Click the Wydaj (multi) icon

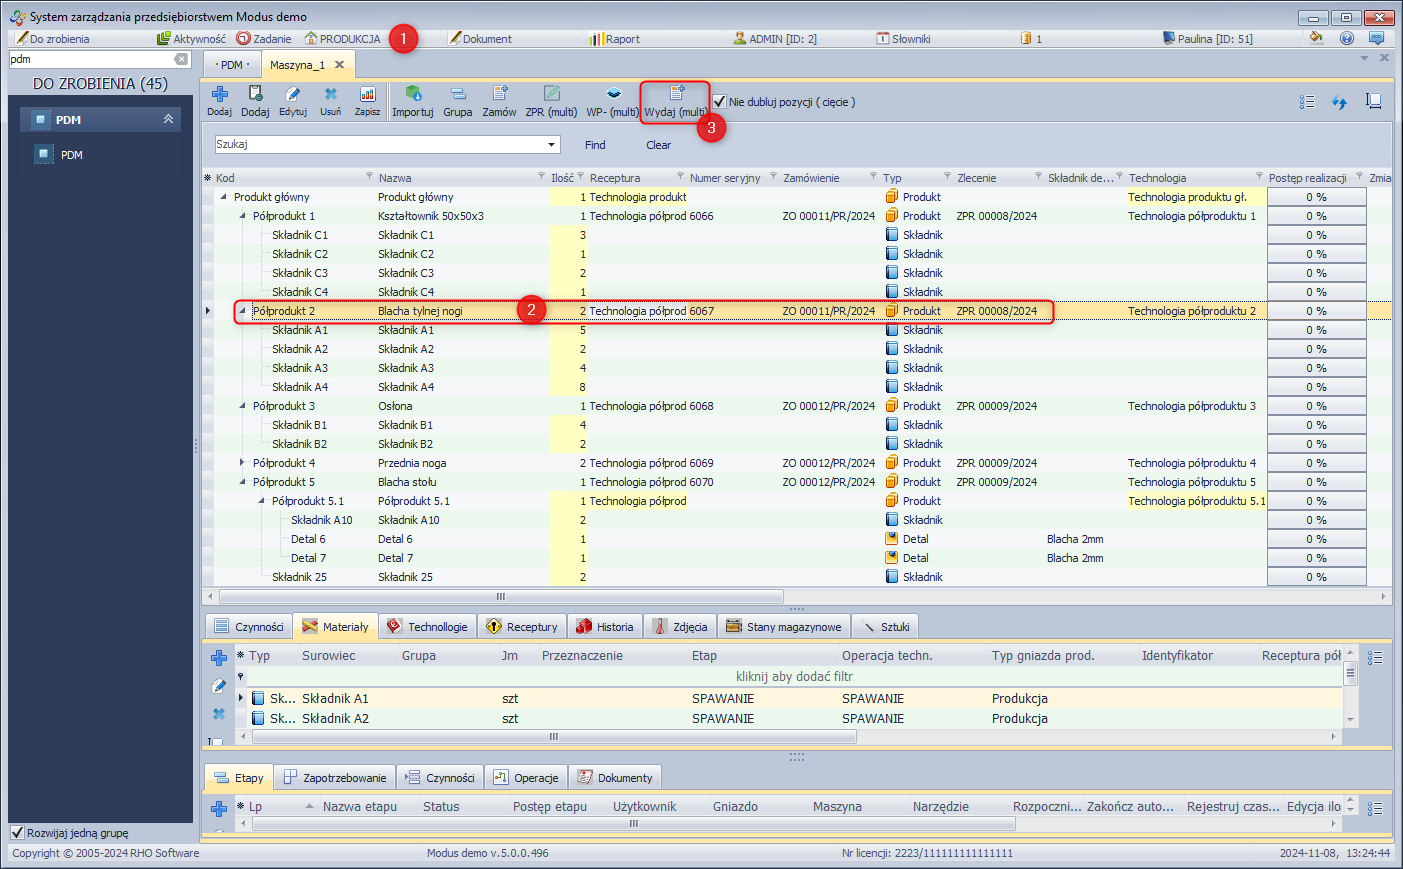click(676, 95)
